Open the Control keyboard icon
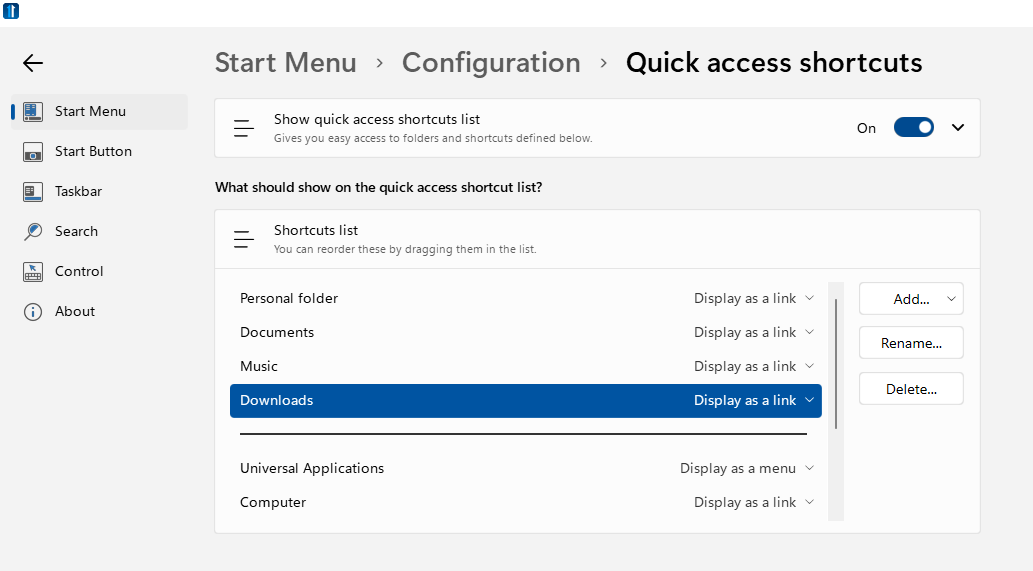 pyautogui.click(x=33, y=271)
